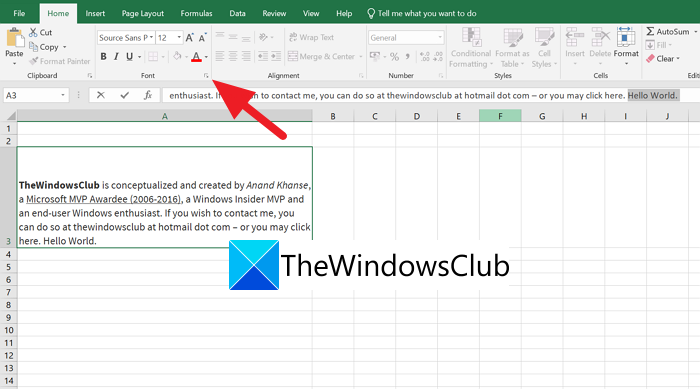The width and height of the screenshot is (700, 389).
Task: Cancel the formula bar entry
Action: click(x=101, y=95)
